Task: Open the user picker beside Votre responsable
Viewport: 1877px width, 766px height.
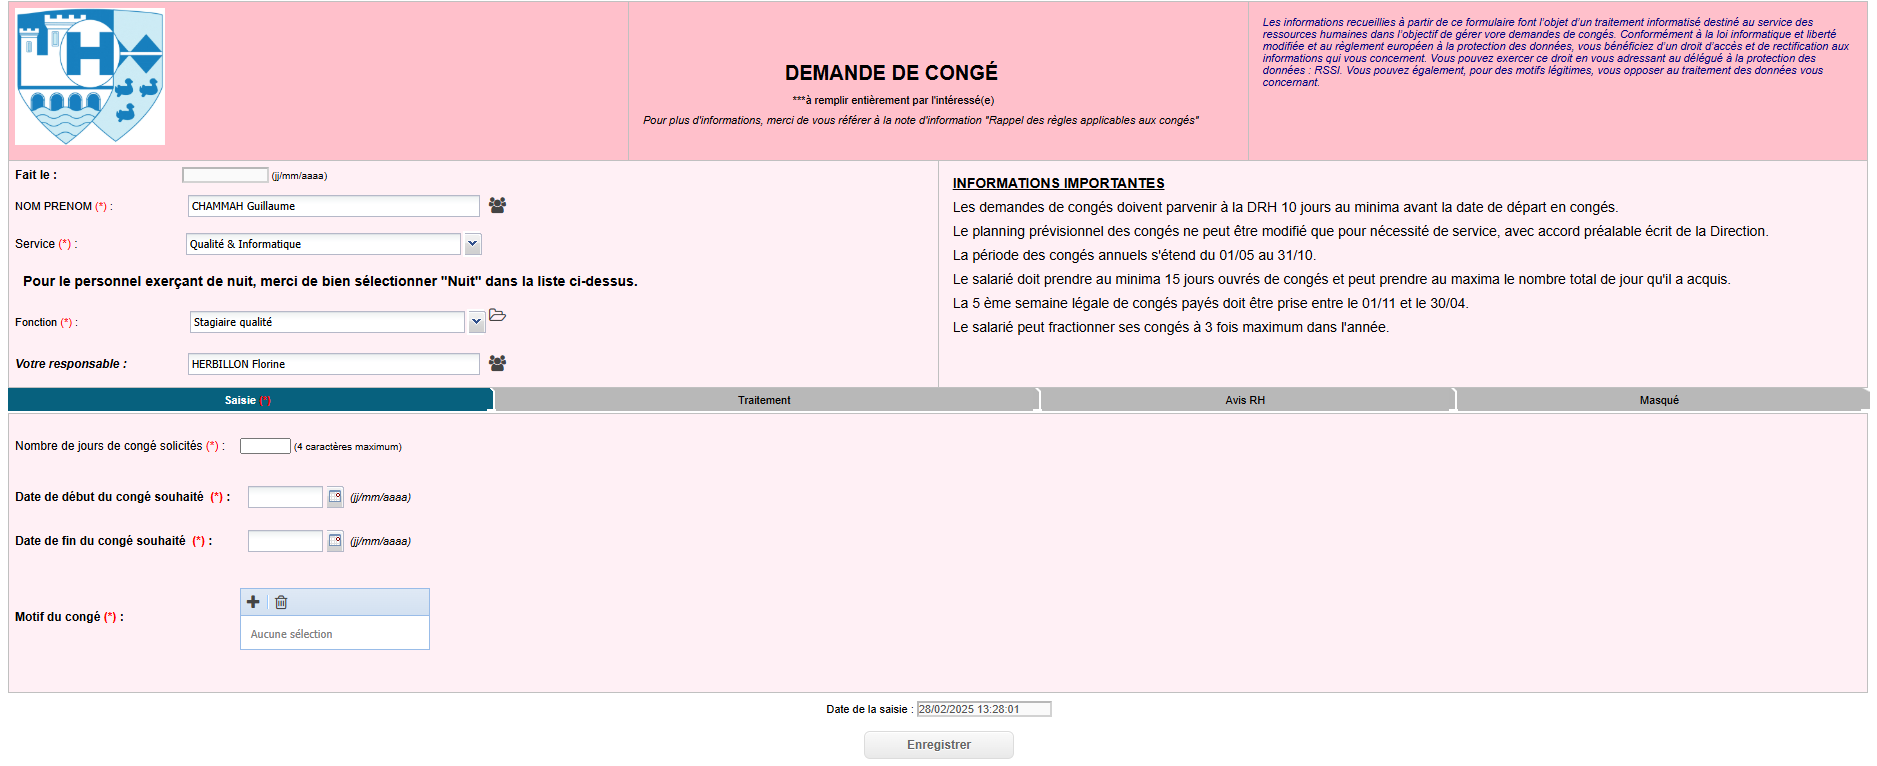Action: coord(497,363)
